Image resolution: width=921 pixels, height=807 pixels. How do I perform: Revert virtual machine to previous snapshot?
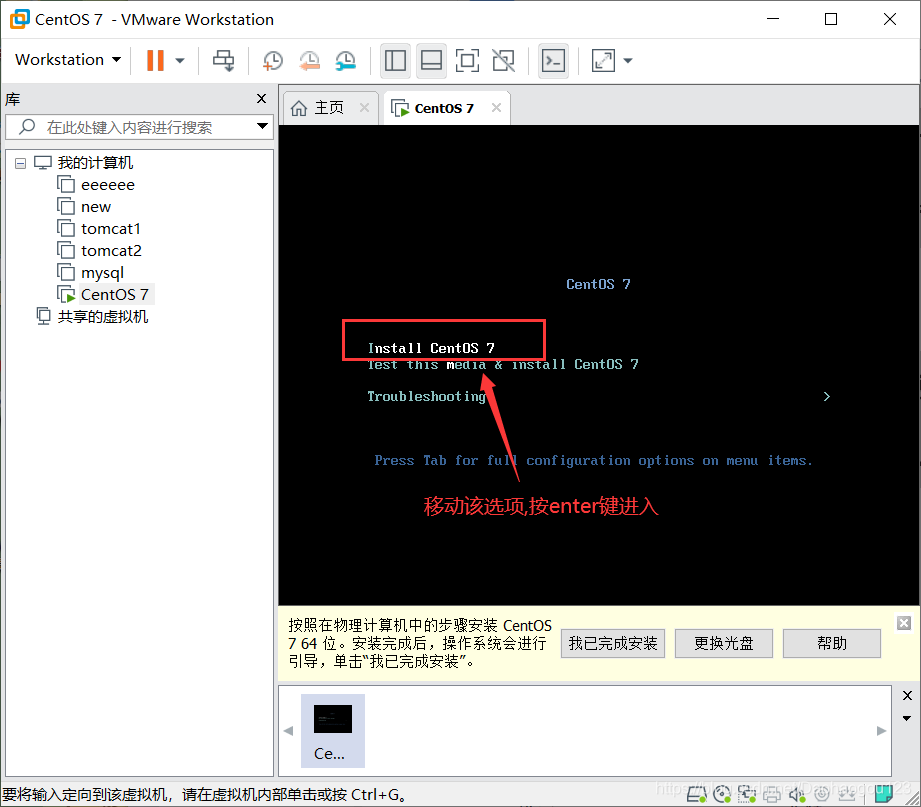[x=309, y=60]
